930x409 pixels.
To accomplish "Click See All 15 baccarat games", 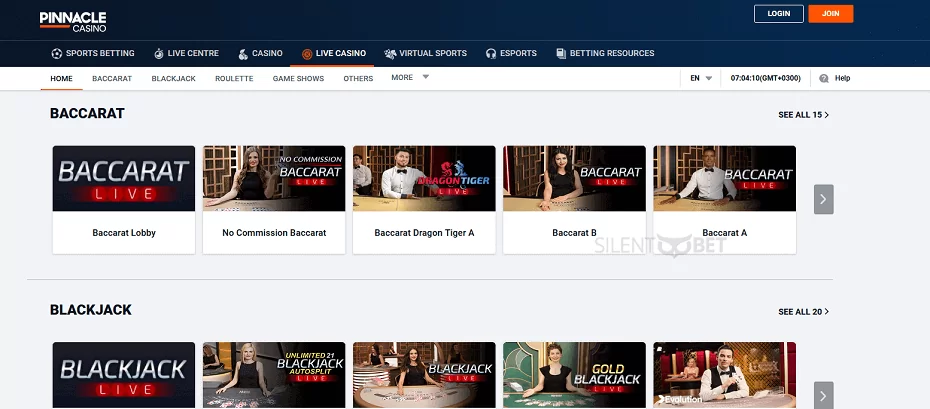I will point(803,115).
